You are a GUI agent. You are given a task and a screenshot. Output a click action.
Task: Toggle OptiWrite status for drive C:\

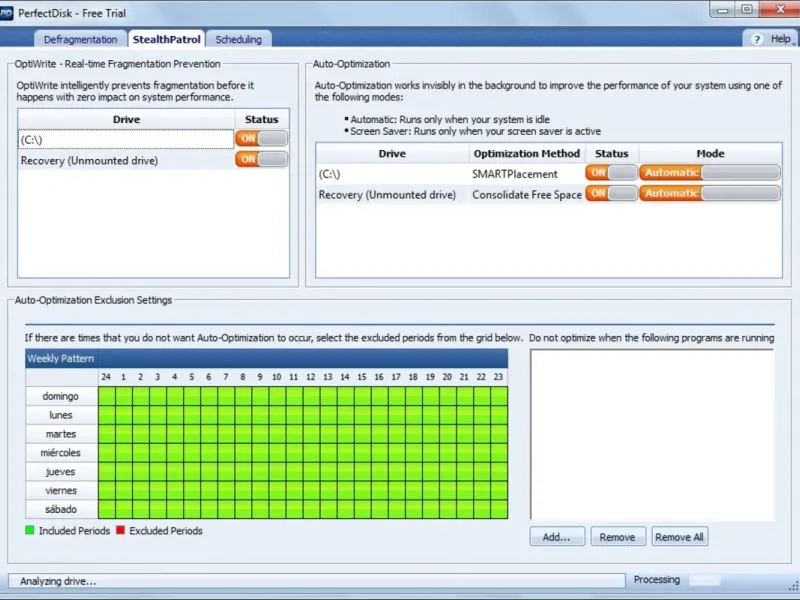[261, 139]
